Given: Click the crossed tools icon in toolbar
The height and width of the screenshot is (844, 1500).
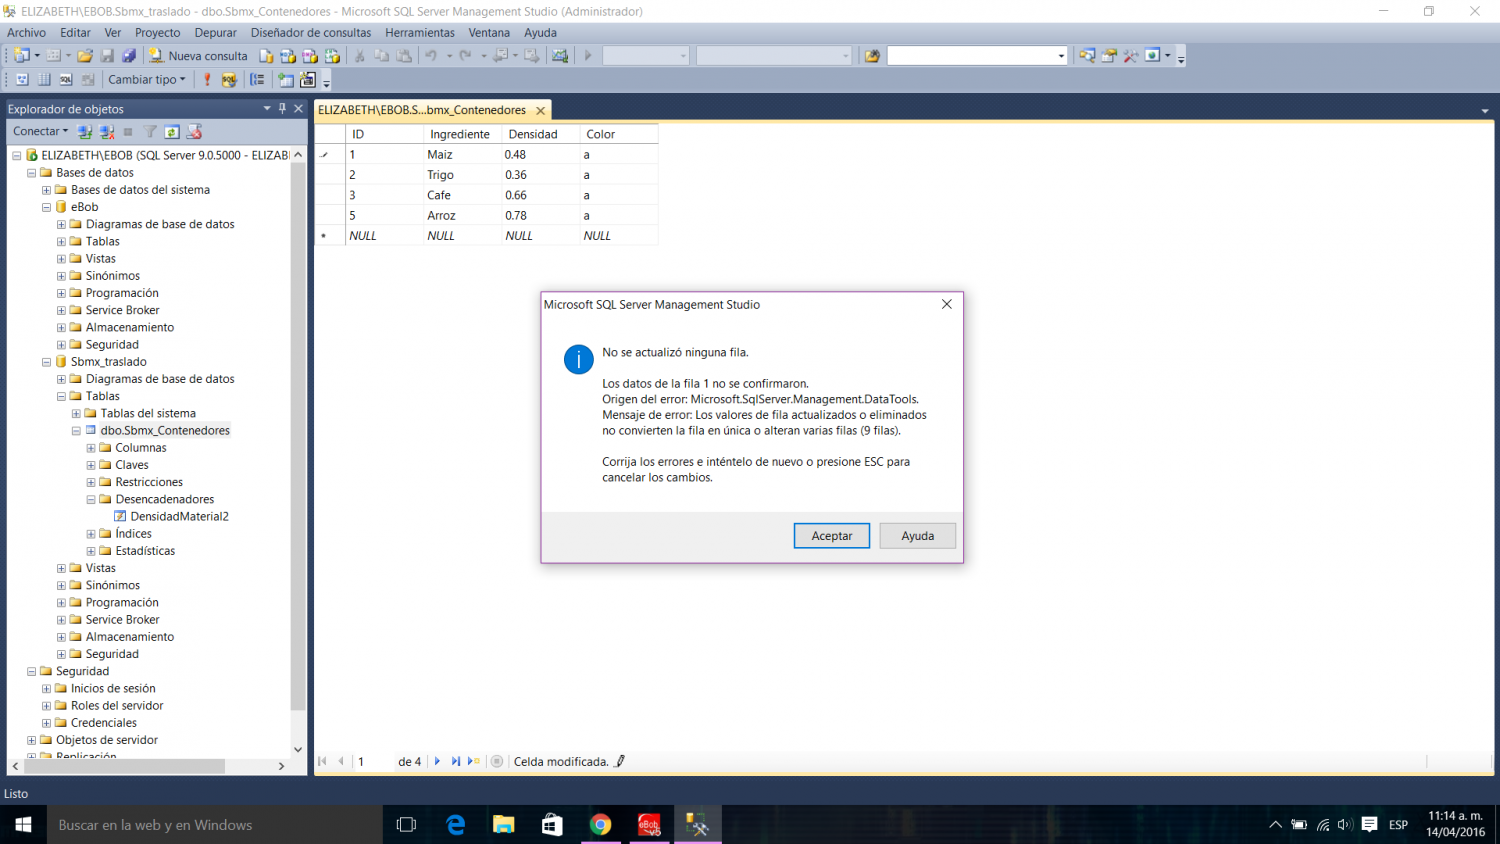Looking at the screenshot, I should click(x=1131, y=56).
